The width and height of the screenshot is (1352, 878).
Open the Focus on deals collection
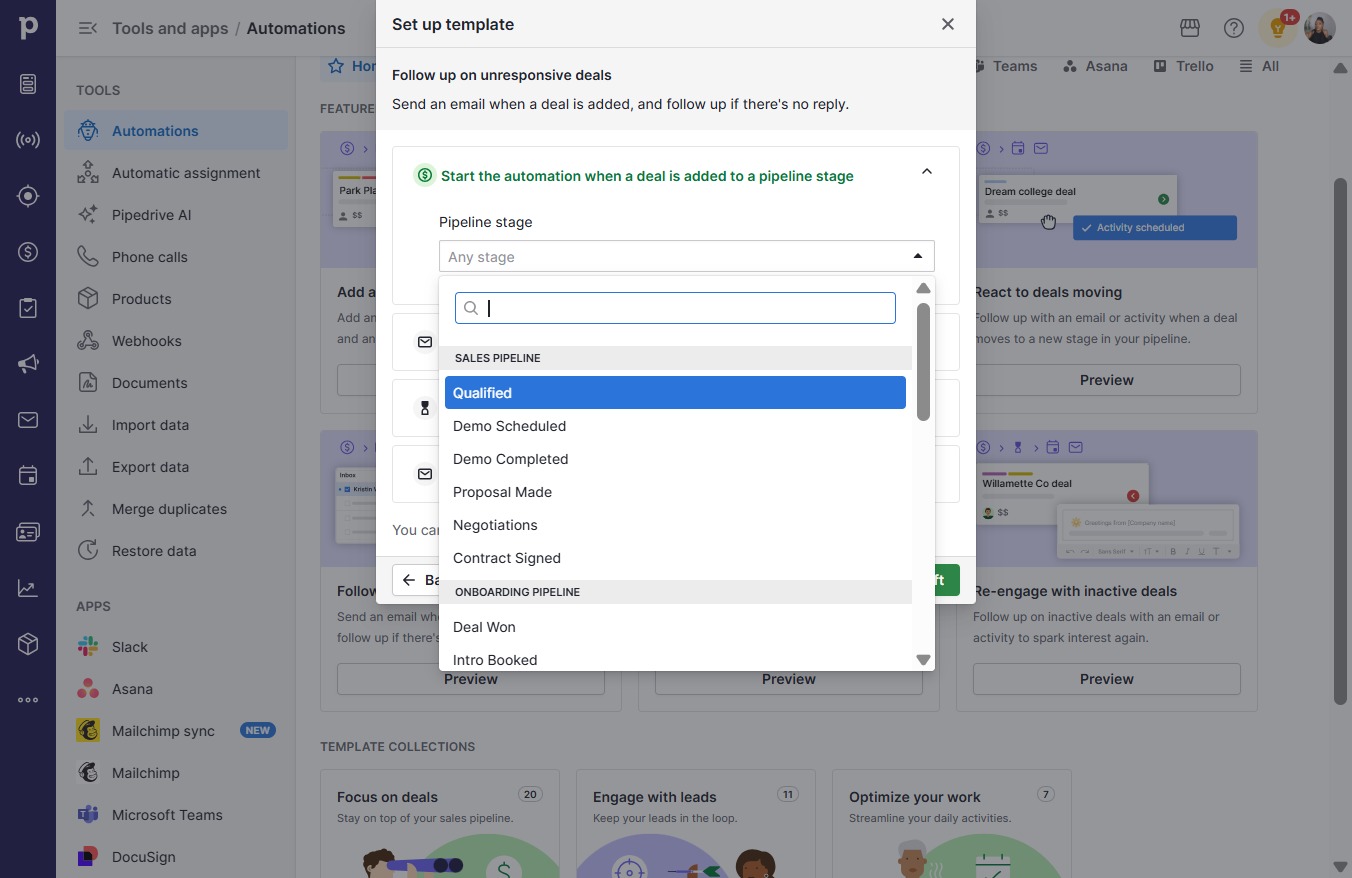(440, 824)
